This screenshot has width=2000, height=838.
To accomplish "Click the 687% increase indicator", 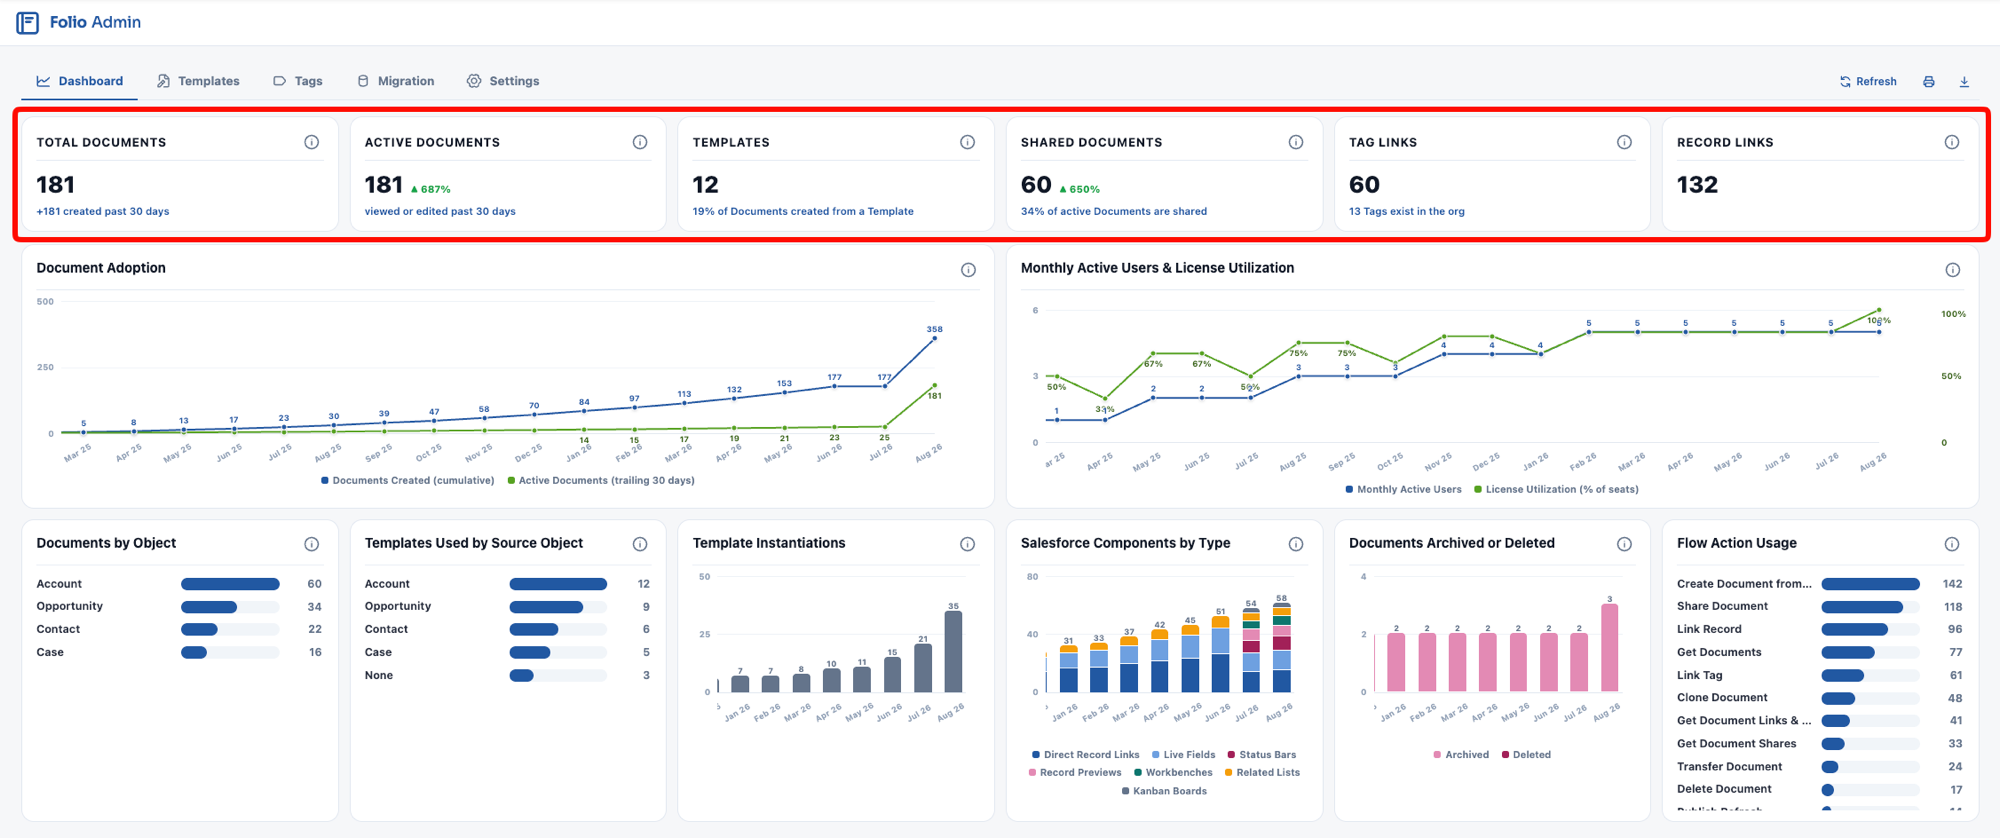I will tap(430, 189).
